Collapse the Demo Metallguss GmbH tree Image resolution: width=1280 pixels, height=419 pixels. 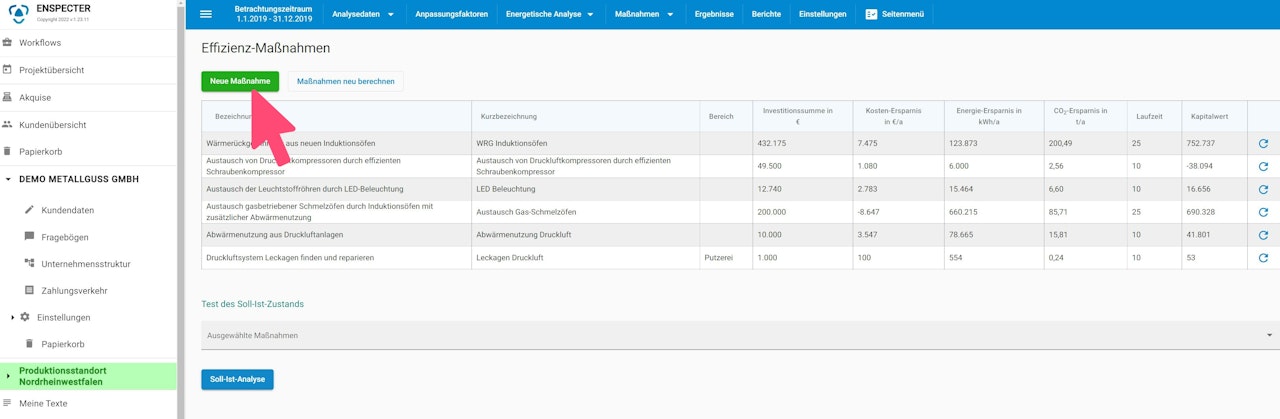pos(8,179)
